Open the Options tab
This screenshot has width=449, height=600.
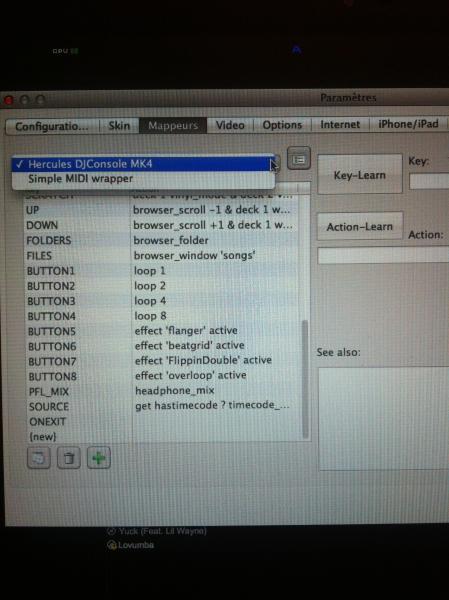[282, 125]
